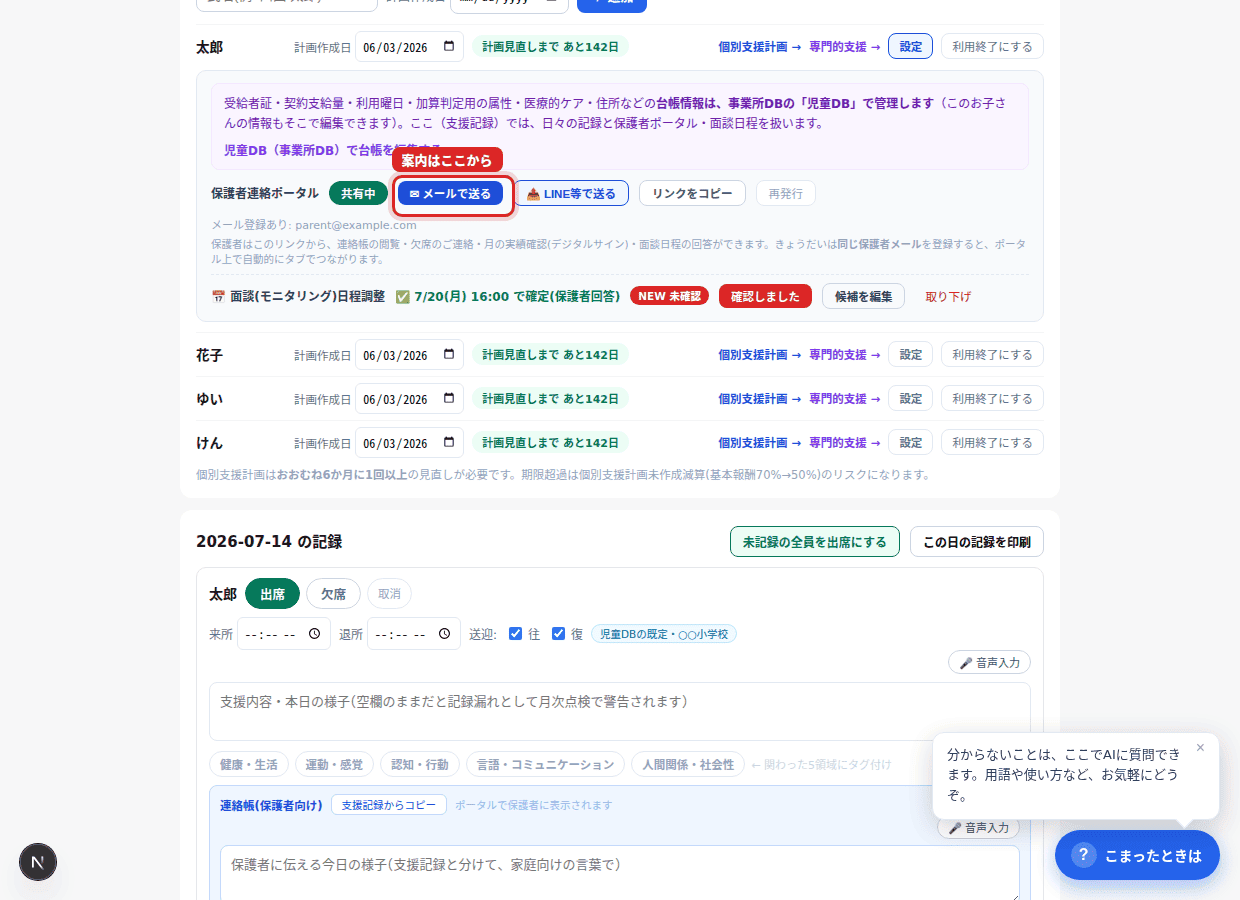1240x900 pixels.
Task: Open calendar picker in 太郎's plan date
Action: coord(448,46)
